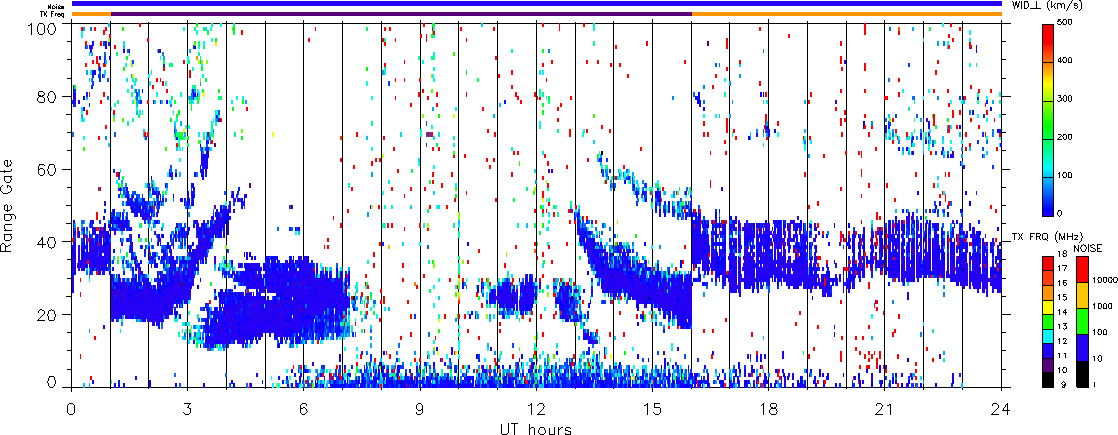The width and height of the screenshot is (1118, 435).
Task: Select the x-axis tick label "15"
Action: 652,409
